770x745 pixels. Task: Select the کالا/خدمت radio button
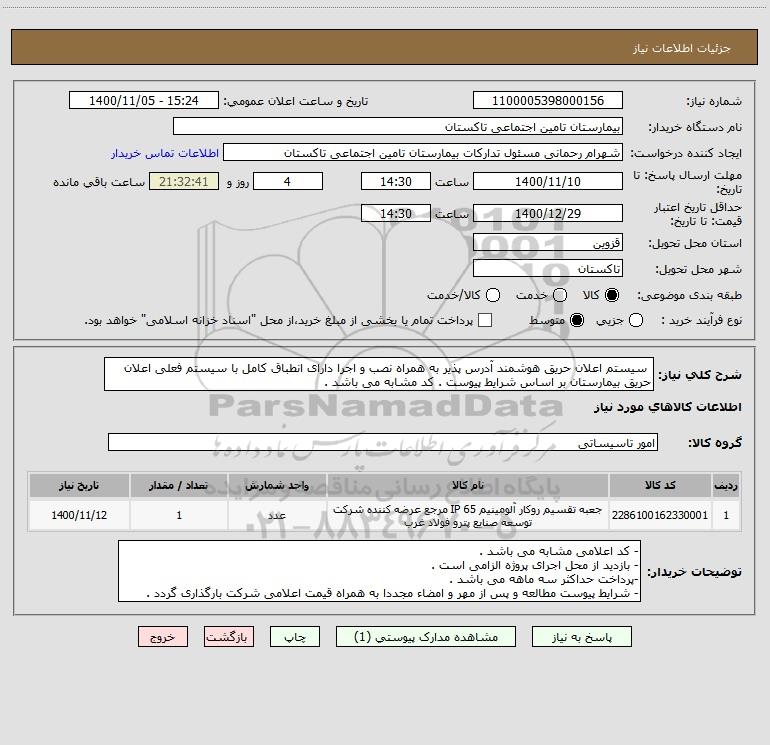pyautogui.click(x=493, y=295)
